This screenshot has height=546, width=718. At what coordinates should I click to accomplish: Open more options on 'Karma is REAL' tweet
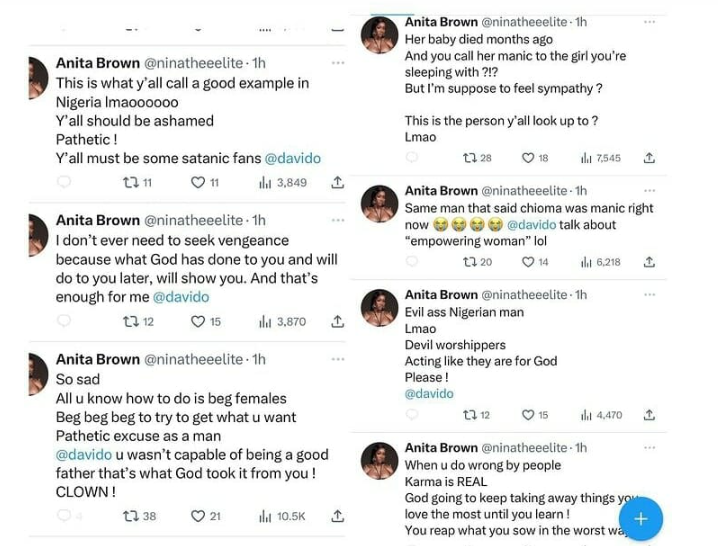[x=651, y=448]
